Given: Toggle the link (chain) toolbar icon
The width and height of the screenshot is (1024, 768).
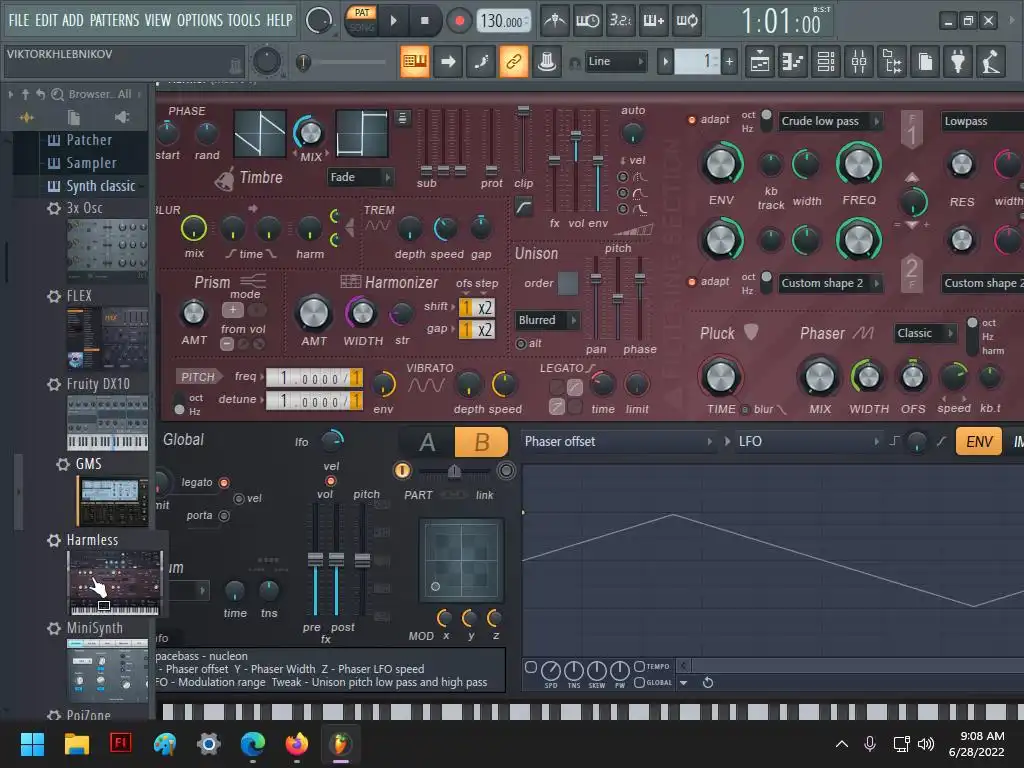Looking at the screenshot, I should pyautogui.click(x=514, y=62).
